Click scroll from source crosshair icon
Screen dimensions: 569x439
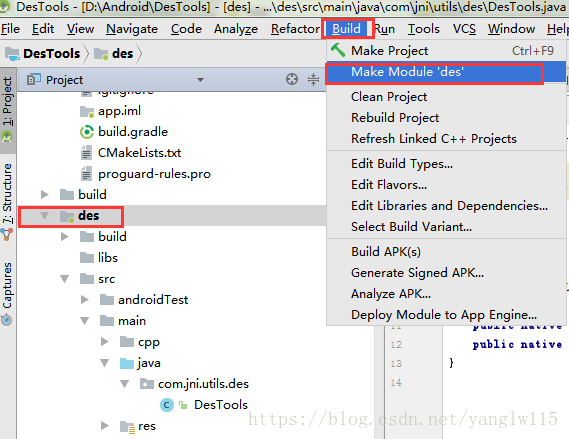point(292,79)
